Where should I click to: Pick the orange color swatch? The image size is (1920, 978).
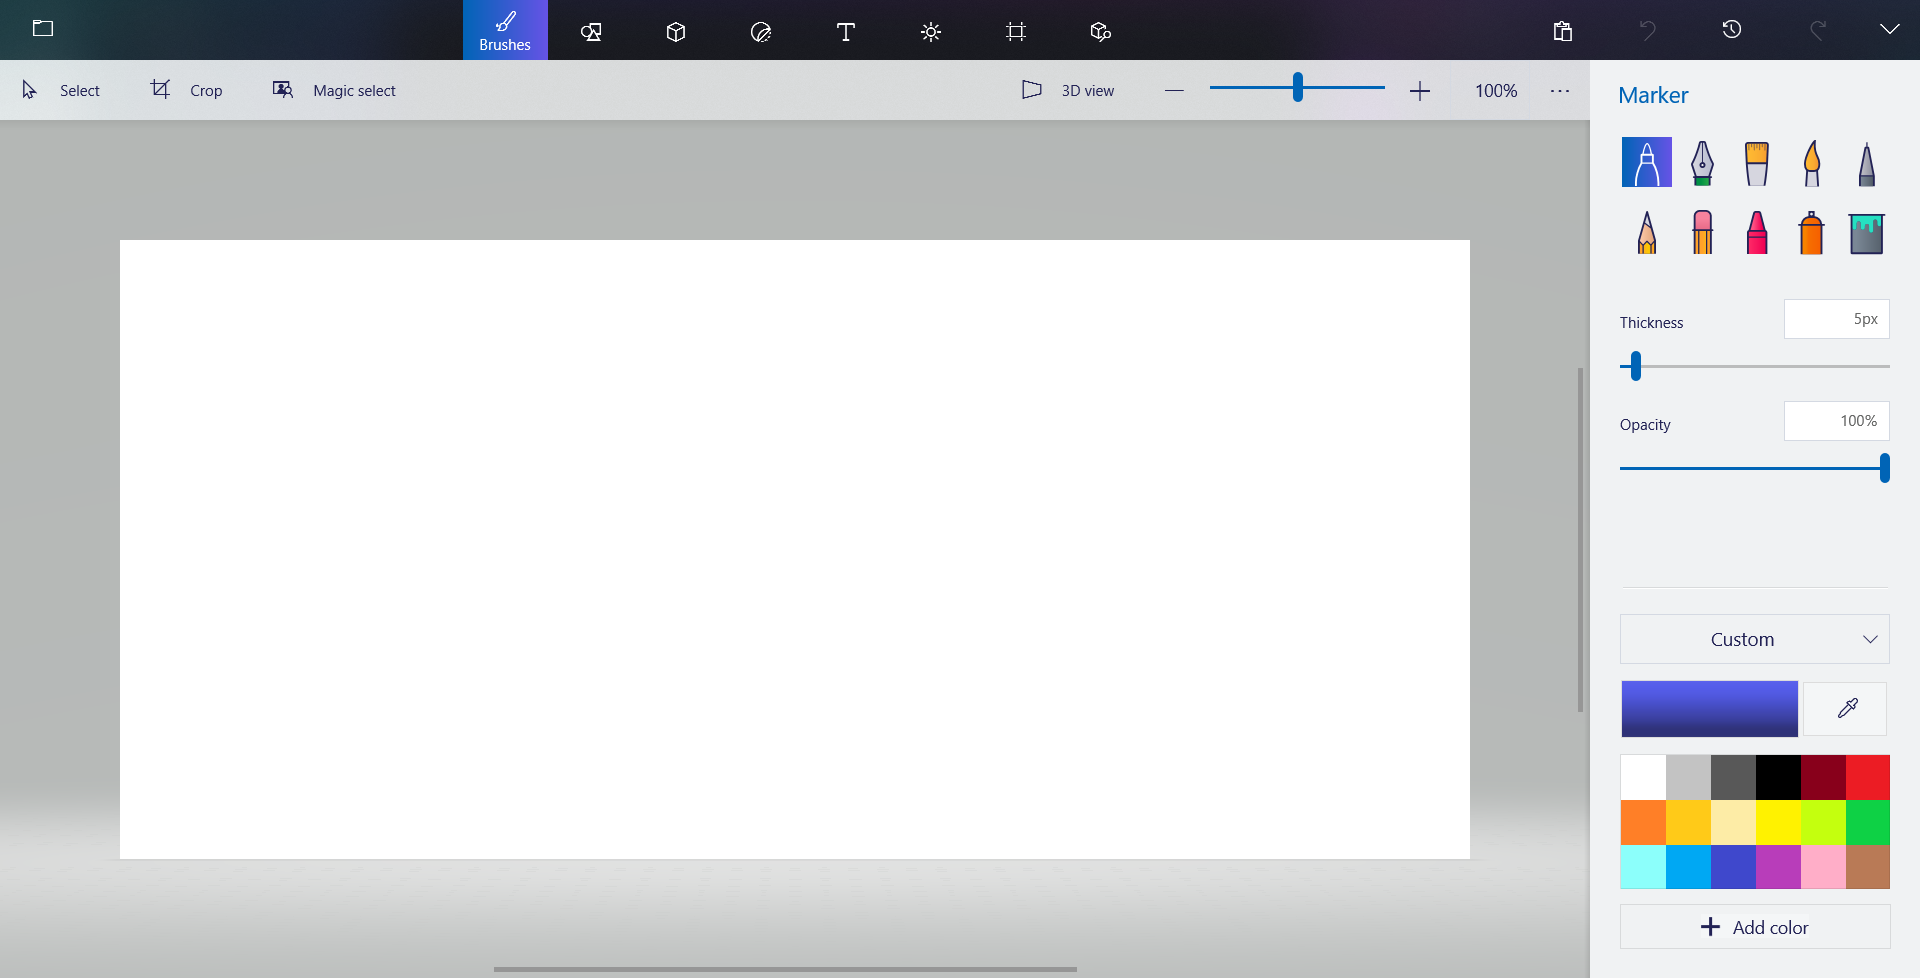[1643, 822]
